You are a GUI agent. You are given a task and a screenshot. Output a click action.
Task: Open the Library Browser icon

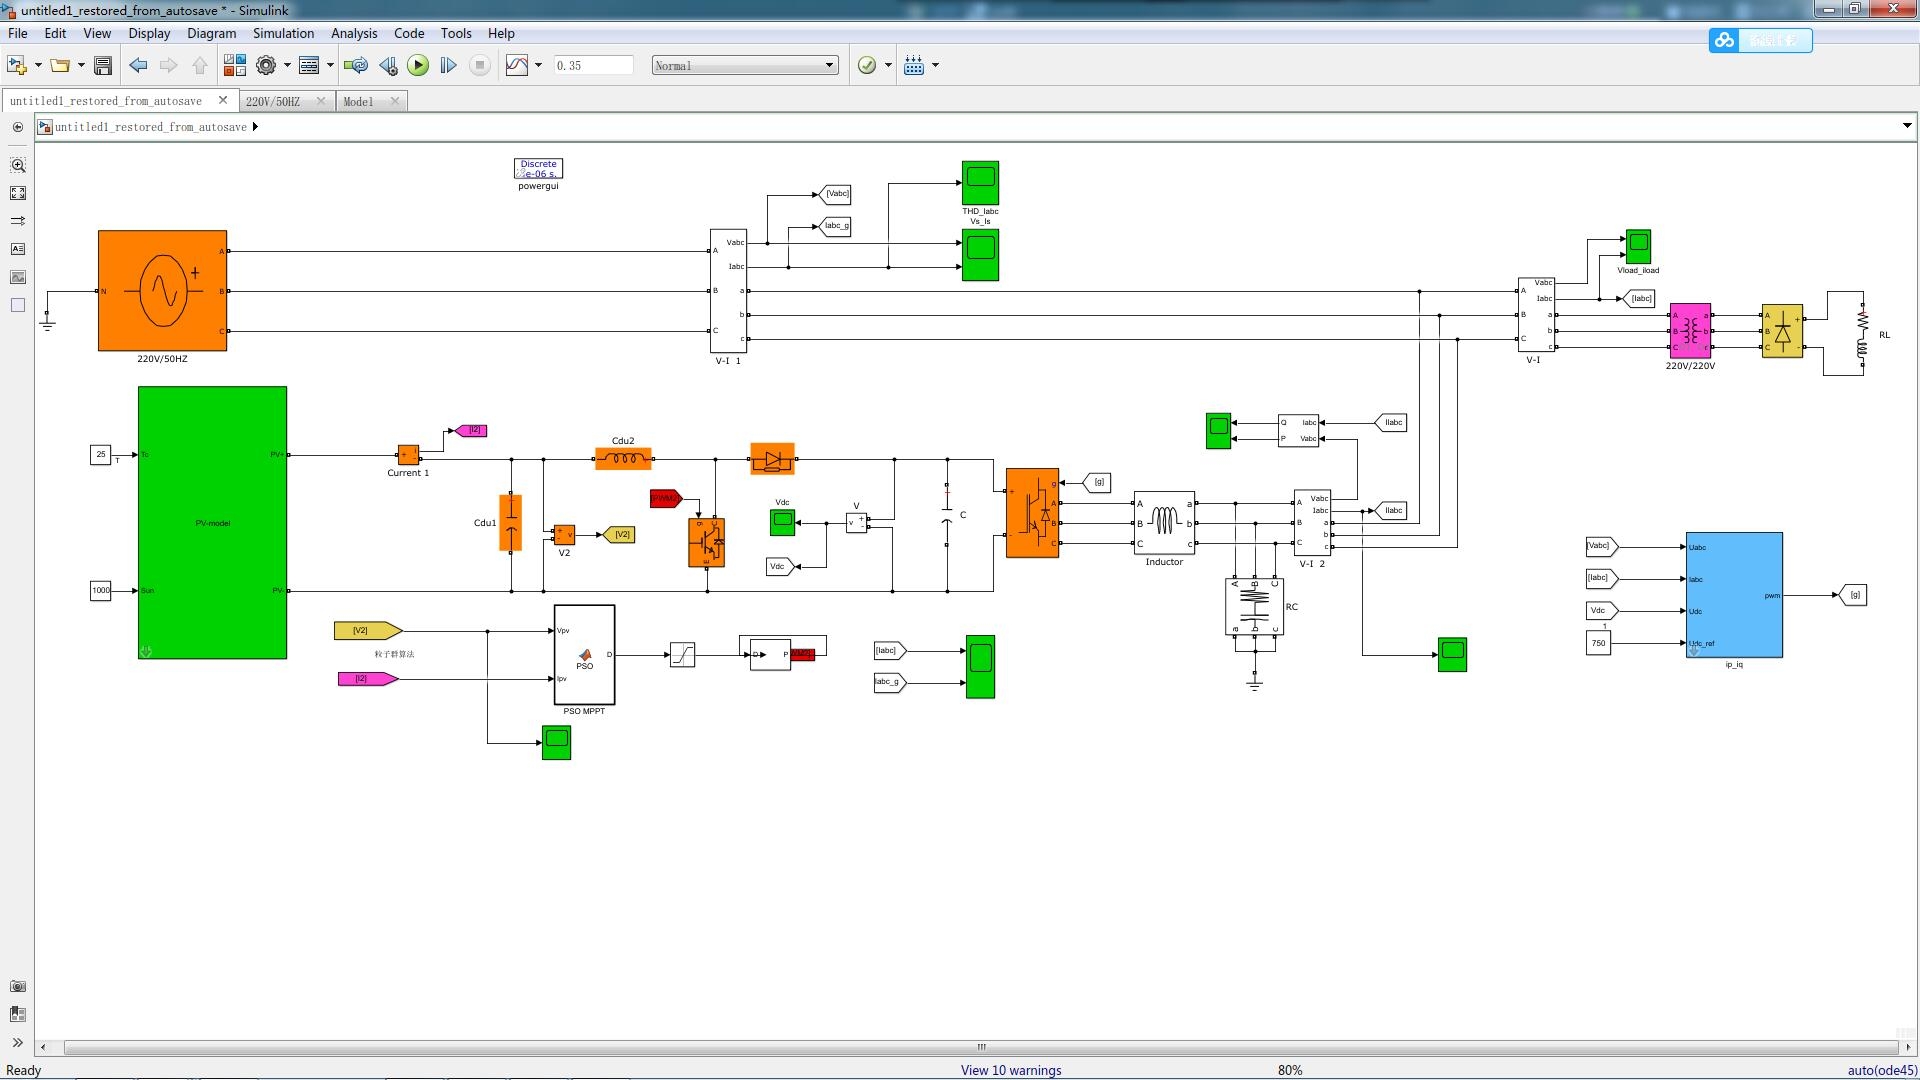pyautogui.click(x=234, y=65)
